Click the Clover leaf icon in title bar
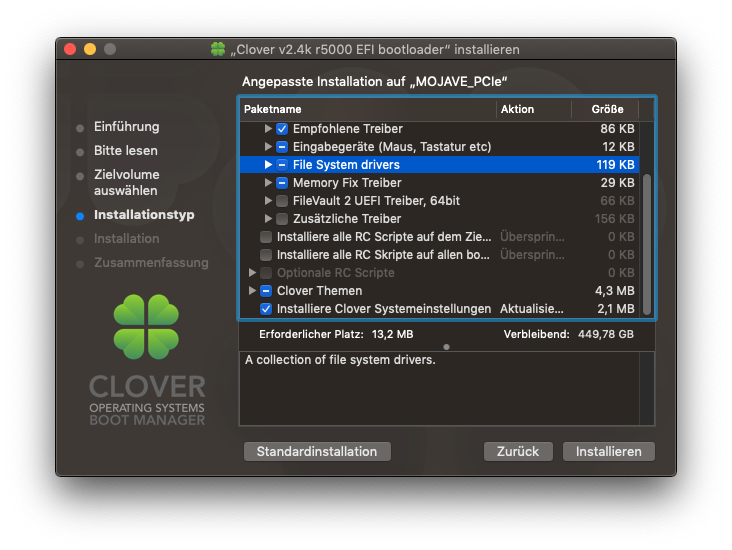 point(218,49)
